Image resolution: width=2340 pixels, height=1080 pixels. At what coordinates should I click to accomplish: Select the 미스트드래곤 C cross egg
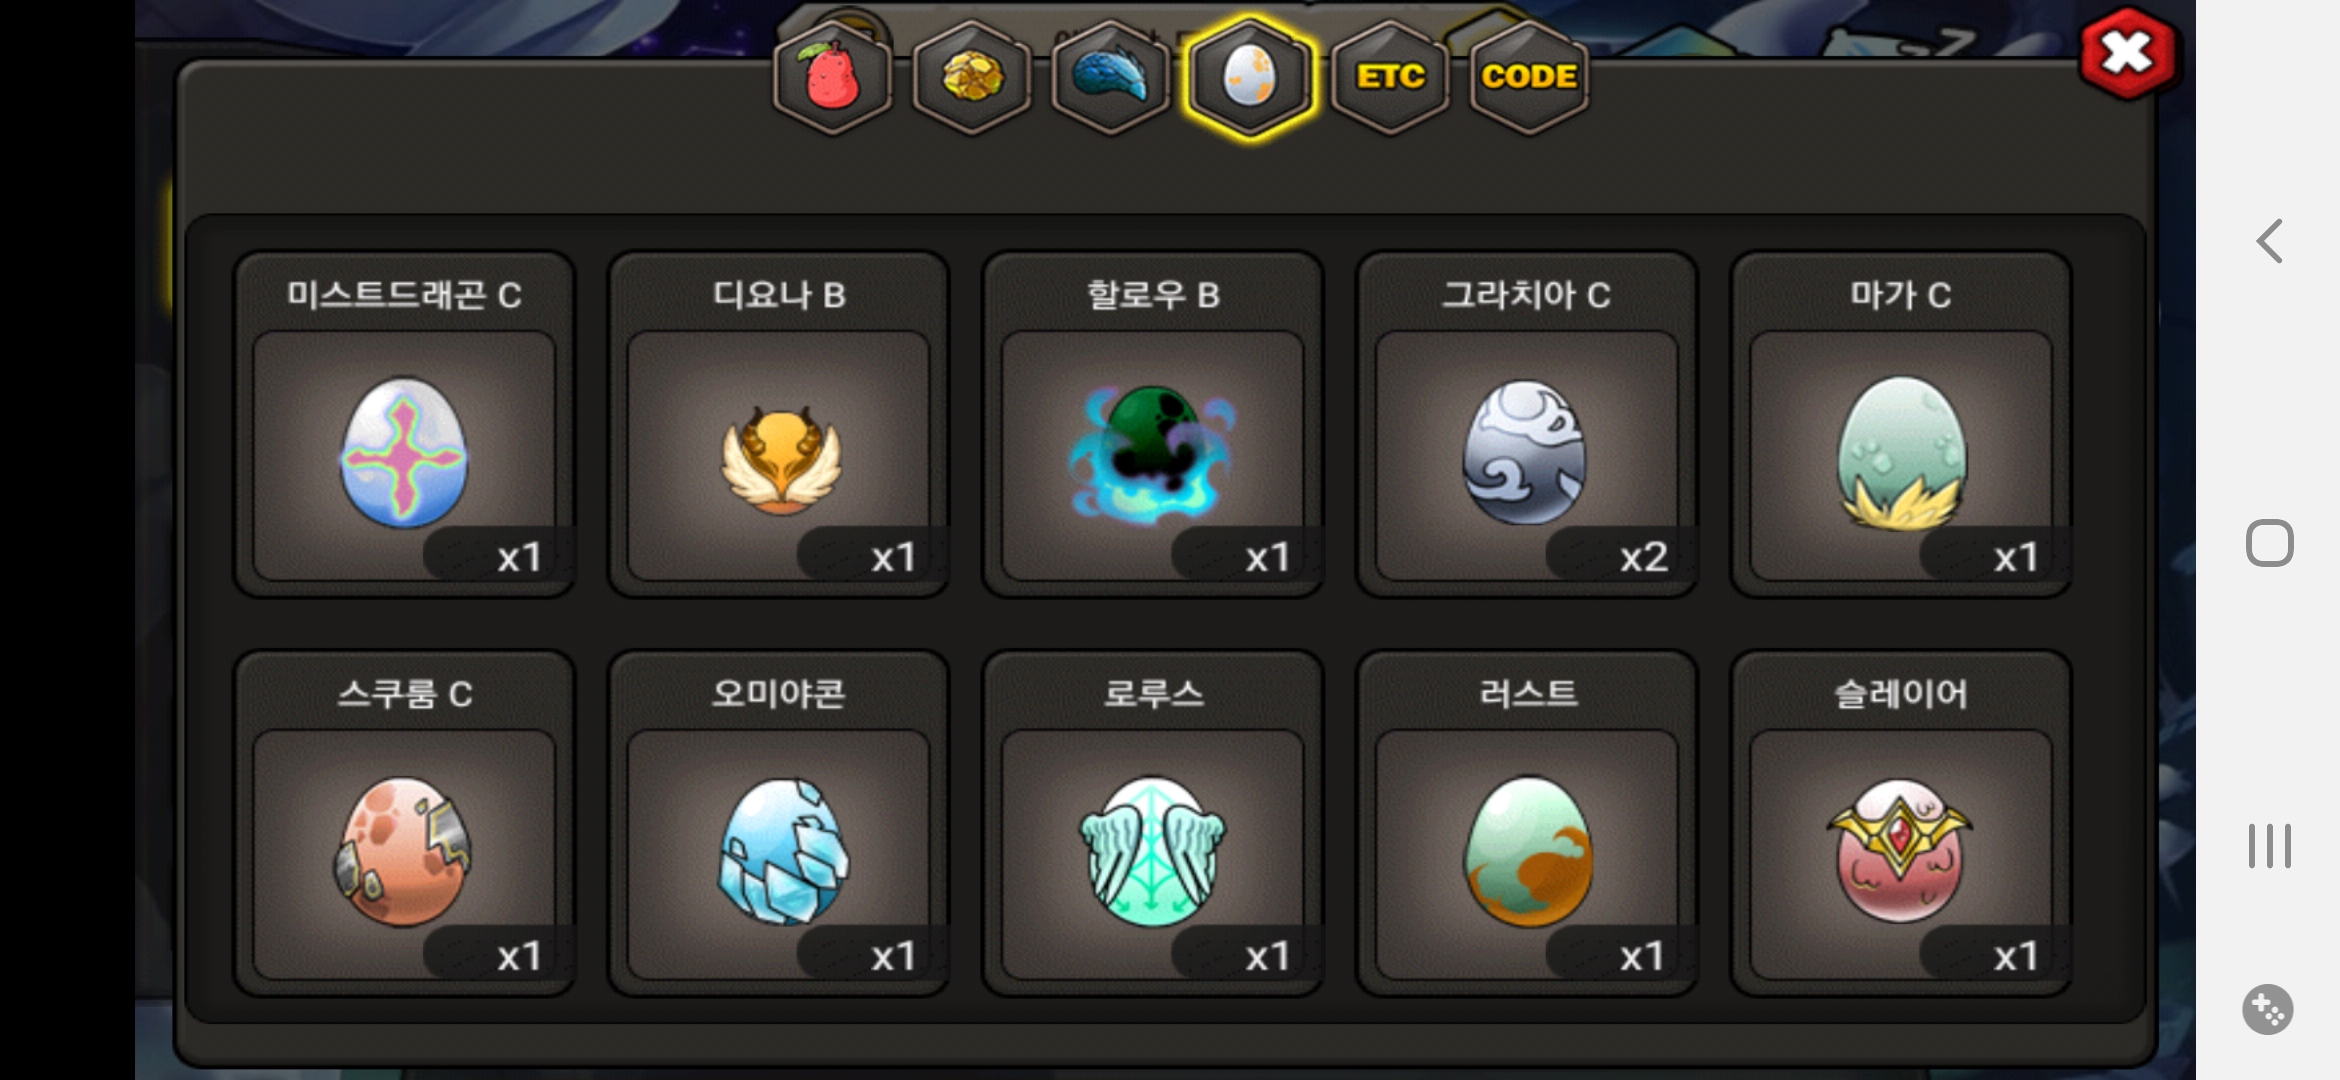pos(404,424)
